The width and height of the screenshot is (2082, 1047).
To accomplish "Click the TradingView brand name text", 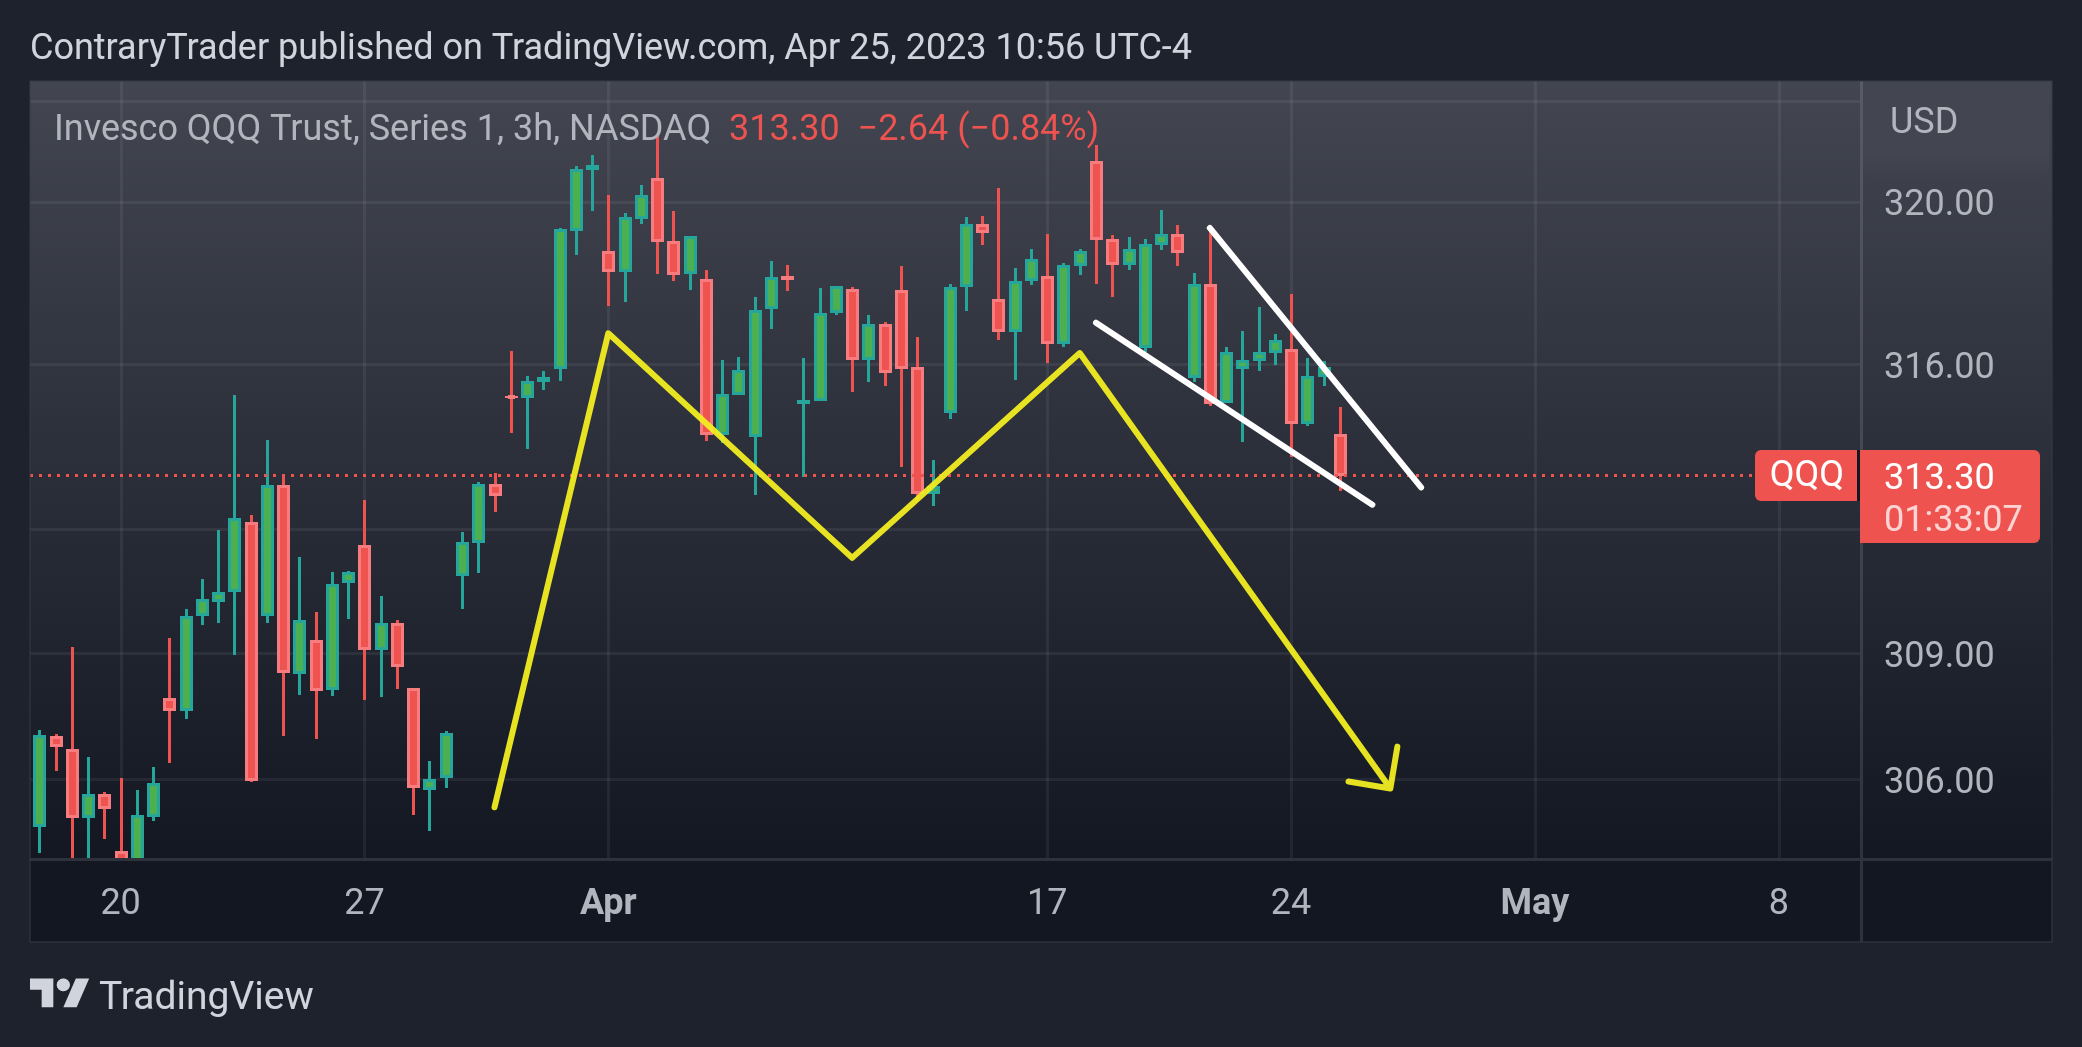I will [206, 996].
